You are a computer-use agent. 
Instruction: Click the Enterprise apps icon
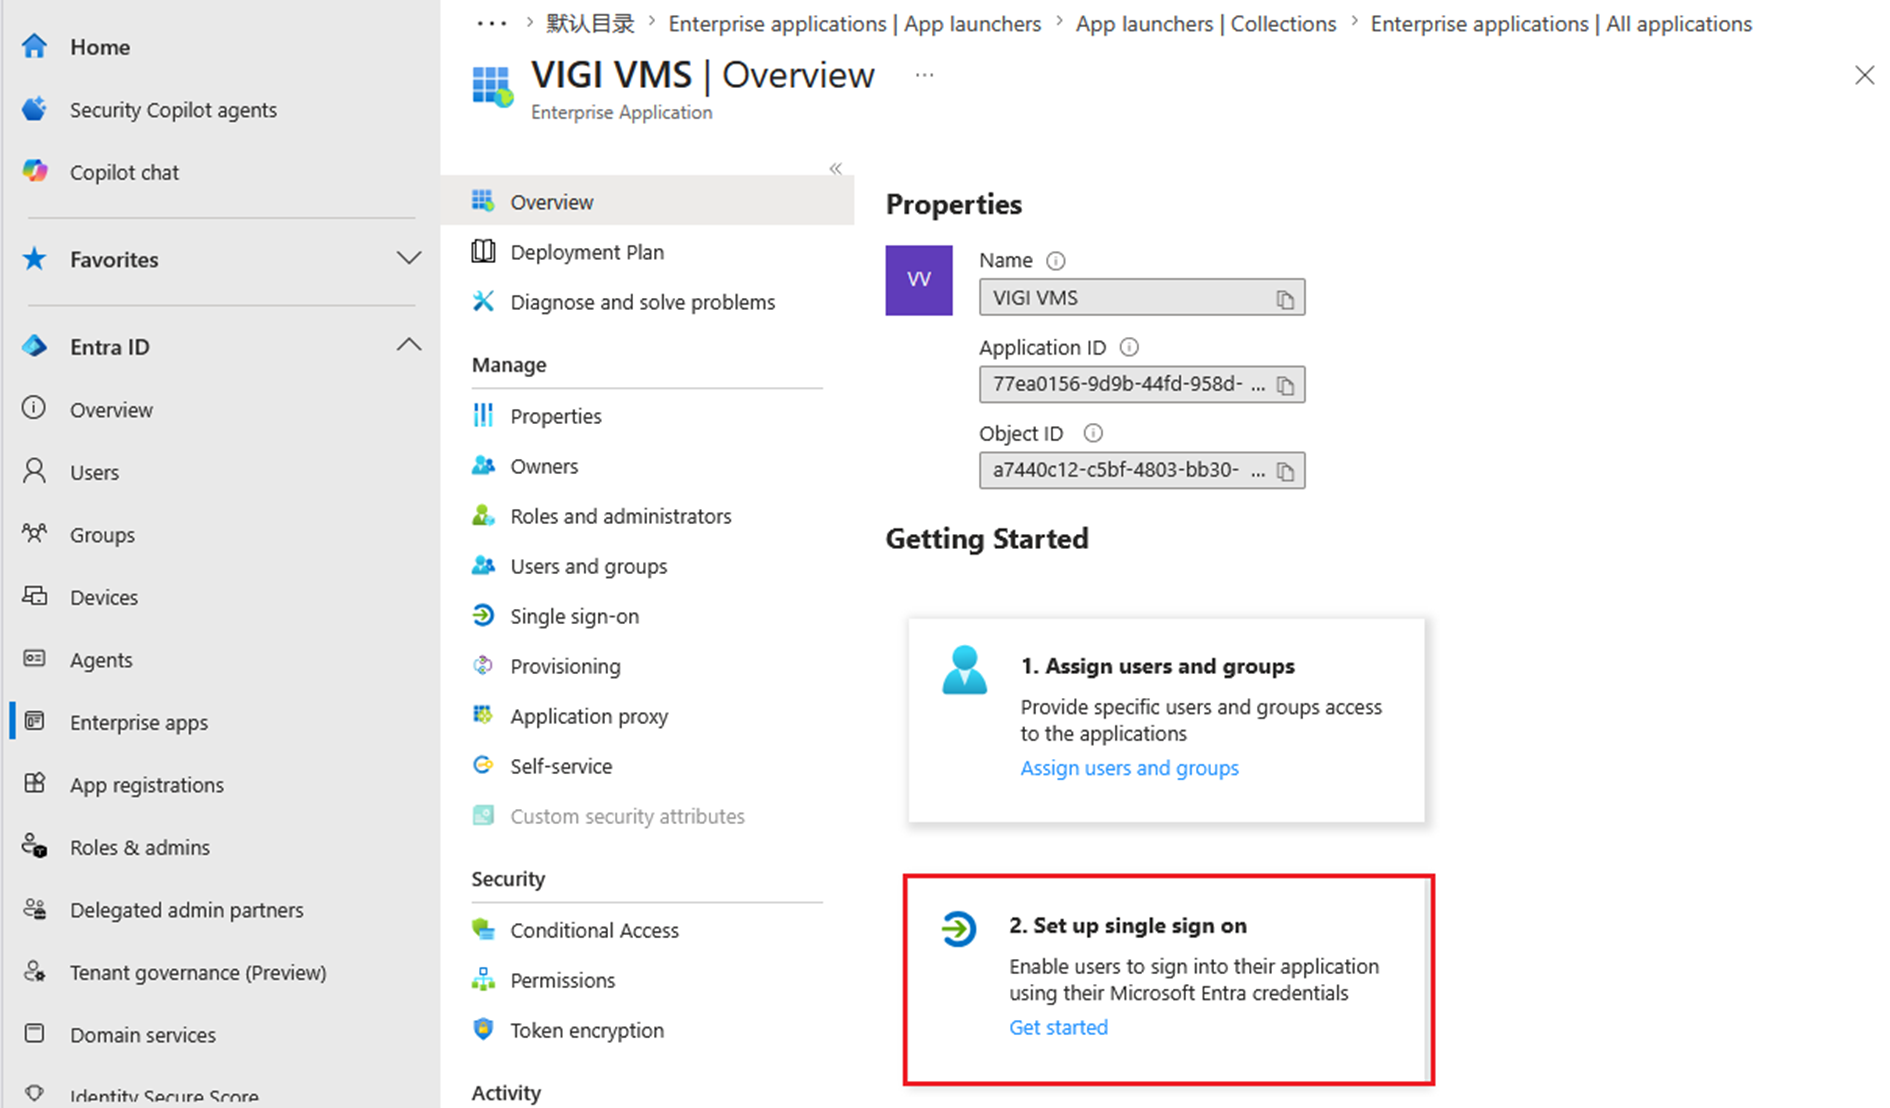coord(34,721)
